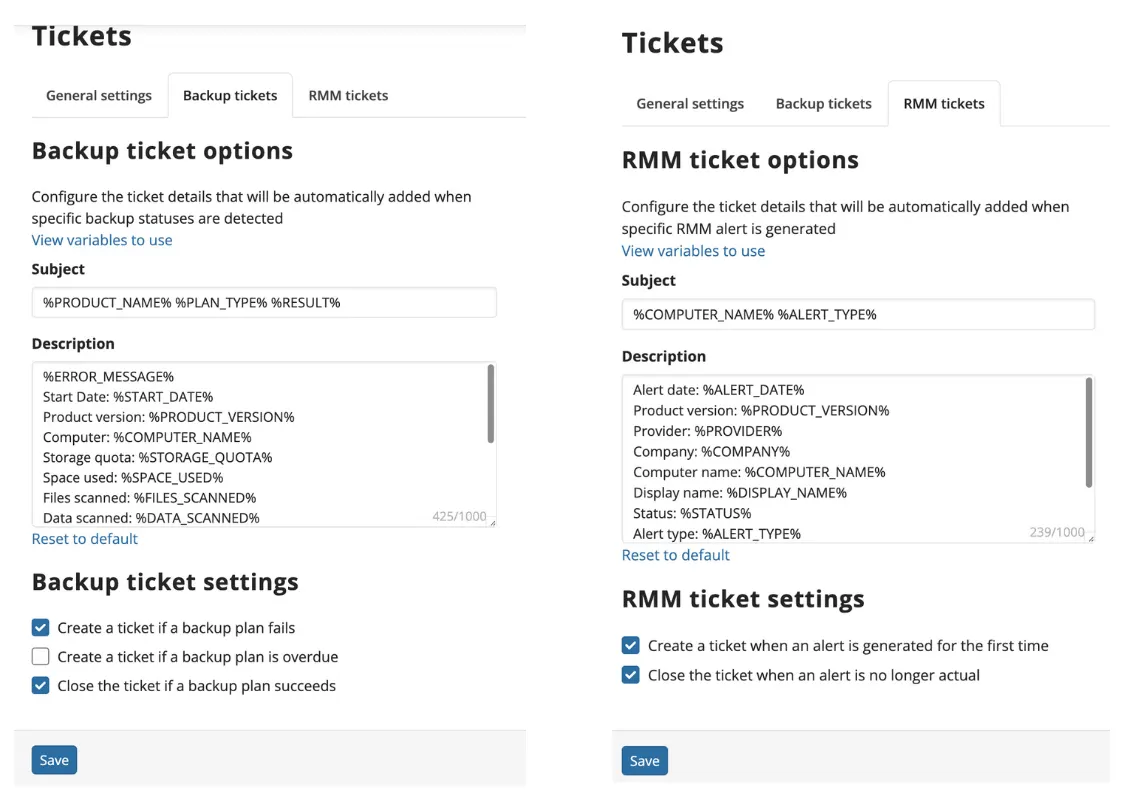This screenshot has height=805, width=1136.
Task: Click the Alert date: %ALERT_DATE% line
Action: [719, 390]
